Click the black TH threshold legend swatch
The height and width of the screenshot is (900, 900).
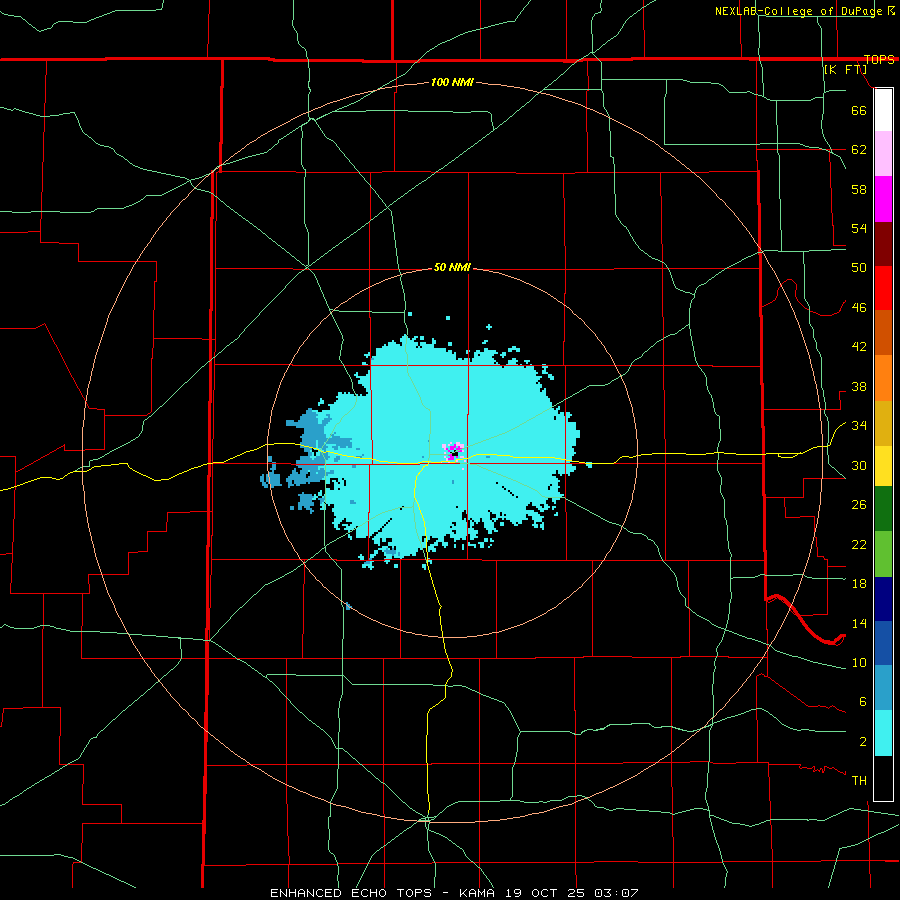tap(883, 778)
